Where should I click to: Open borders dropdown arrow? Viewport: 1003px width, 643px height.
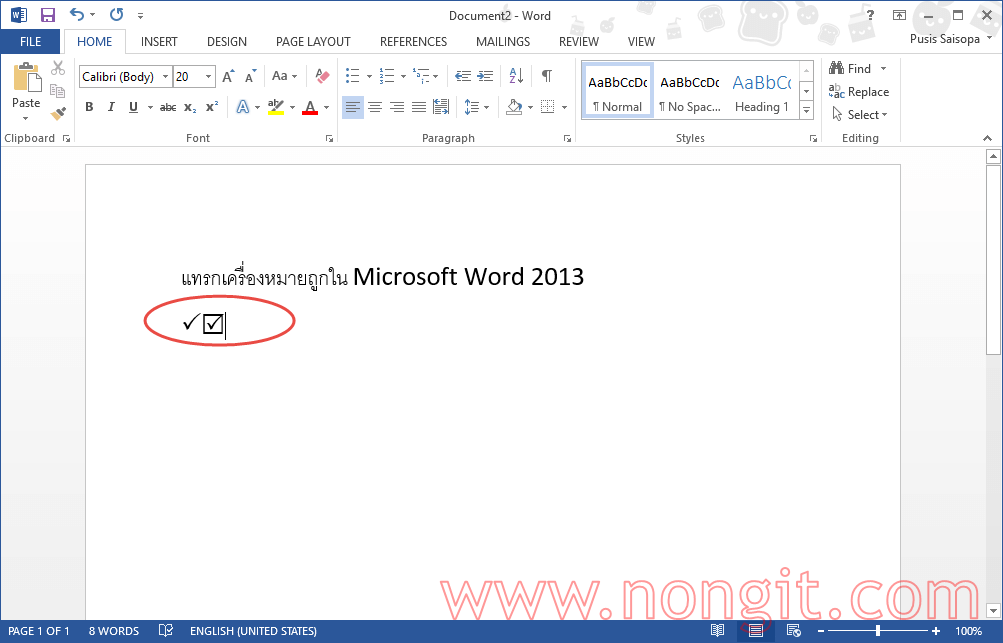pyautogui.click(x=564, y=107)
